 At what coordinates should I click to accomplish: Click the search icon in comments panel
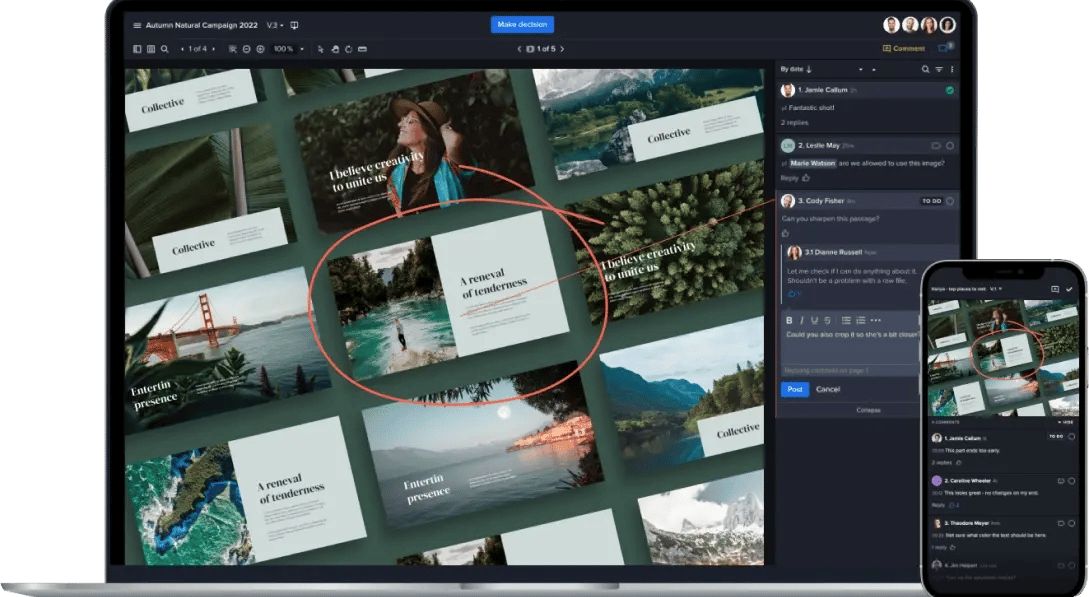click(925, 69)
